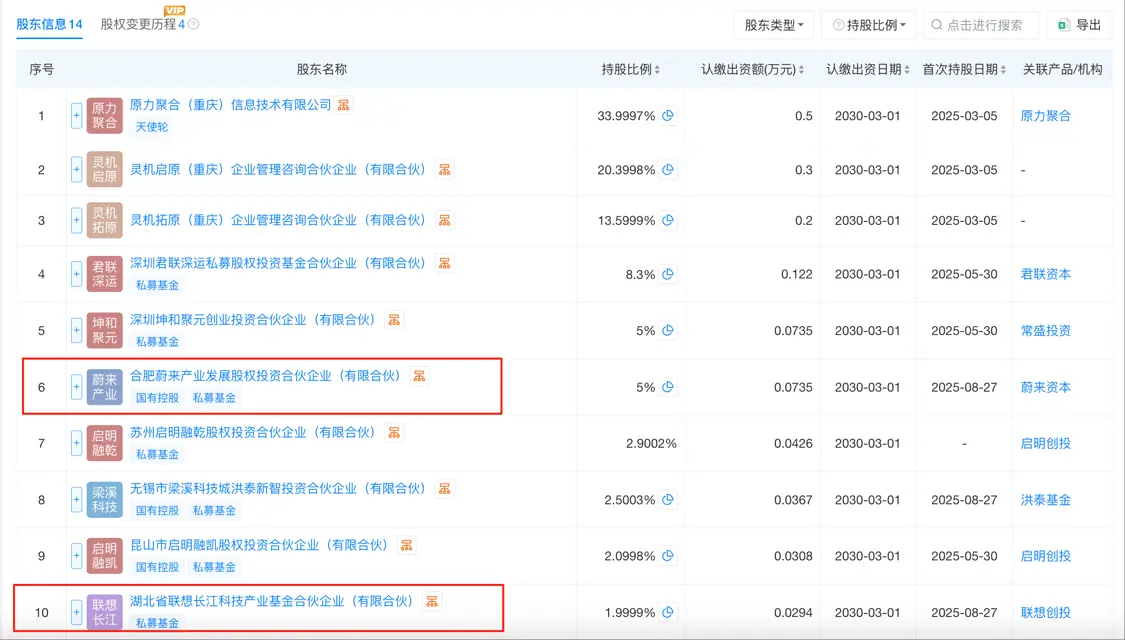The image size is (1125, 640).
Task: Click the equity chart icon after 湖北省联想长江 name
Action: (x=430, y=601)
